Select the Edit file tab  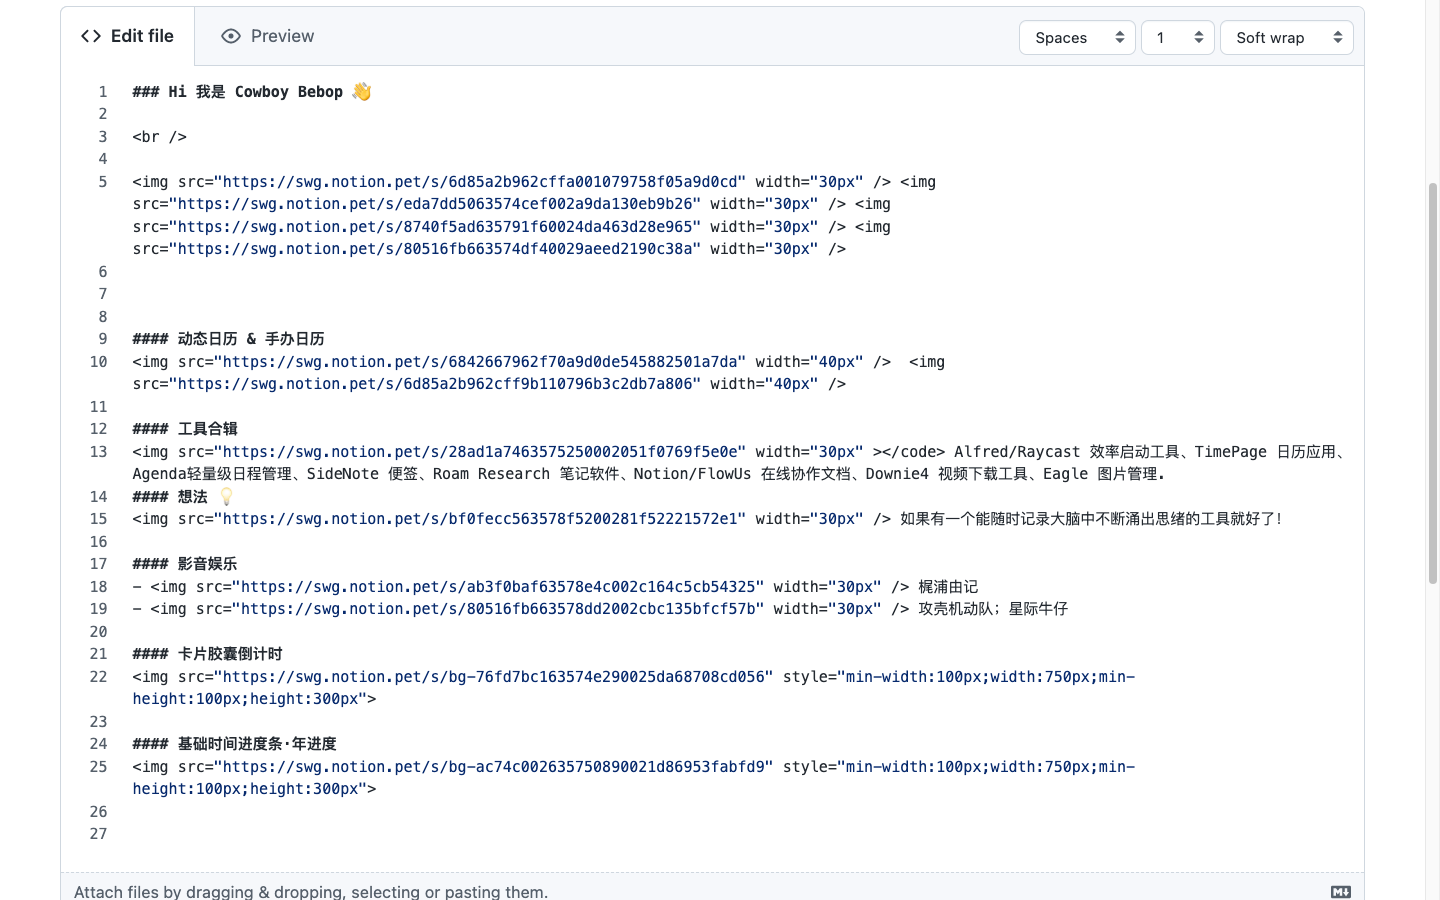[128, 36]
